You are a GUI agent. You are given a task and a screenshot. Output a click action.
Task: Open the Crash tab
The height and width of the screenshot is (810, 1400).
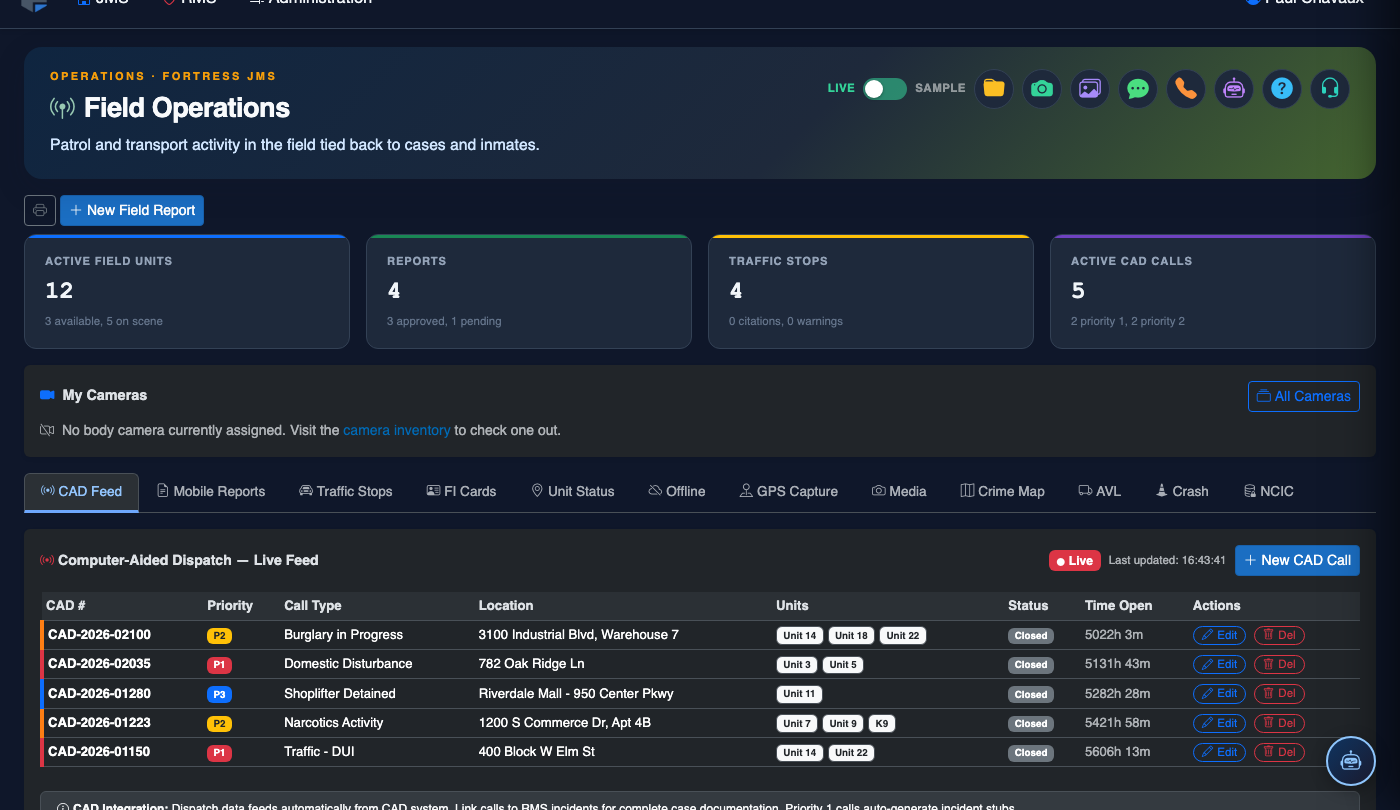1182,491
